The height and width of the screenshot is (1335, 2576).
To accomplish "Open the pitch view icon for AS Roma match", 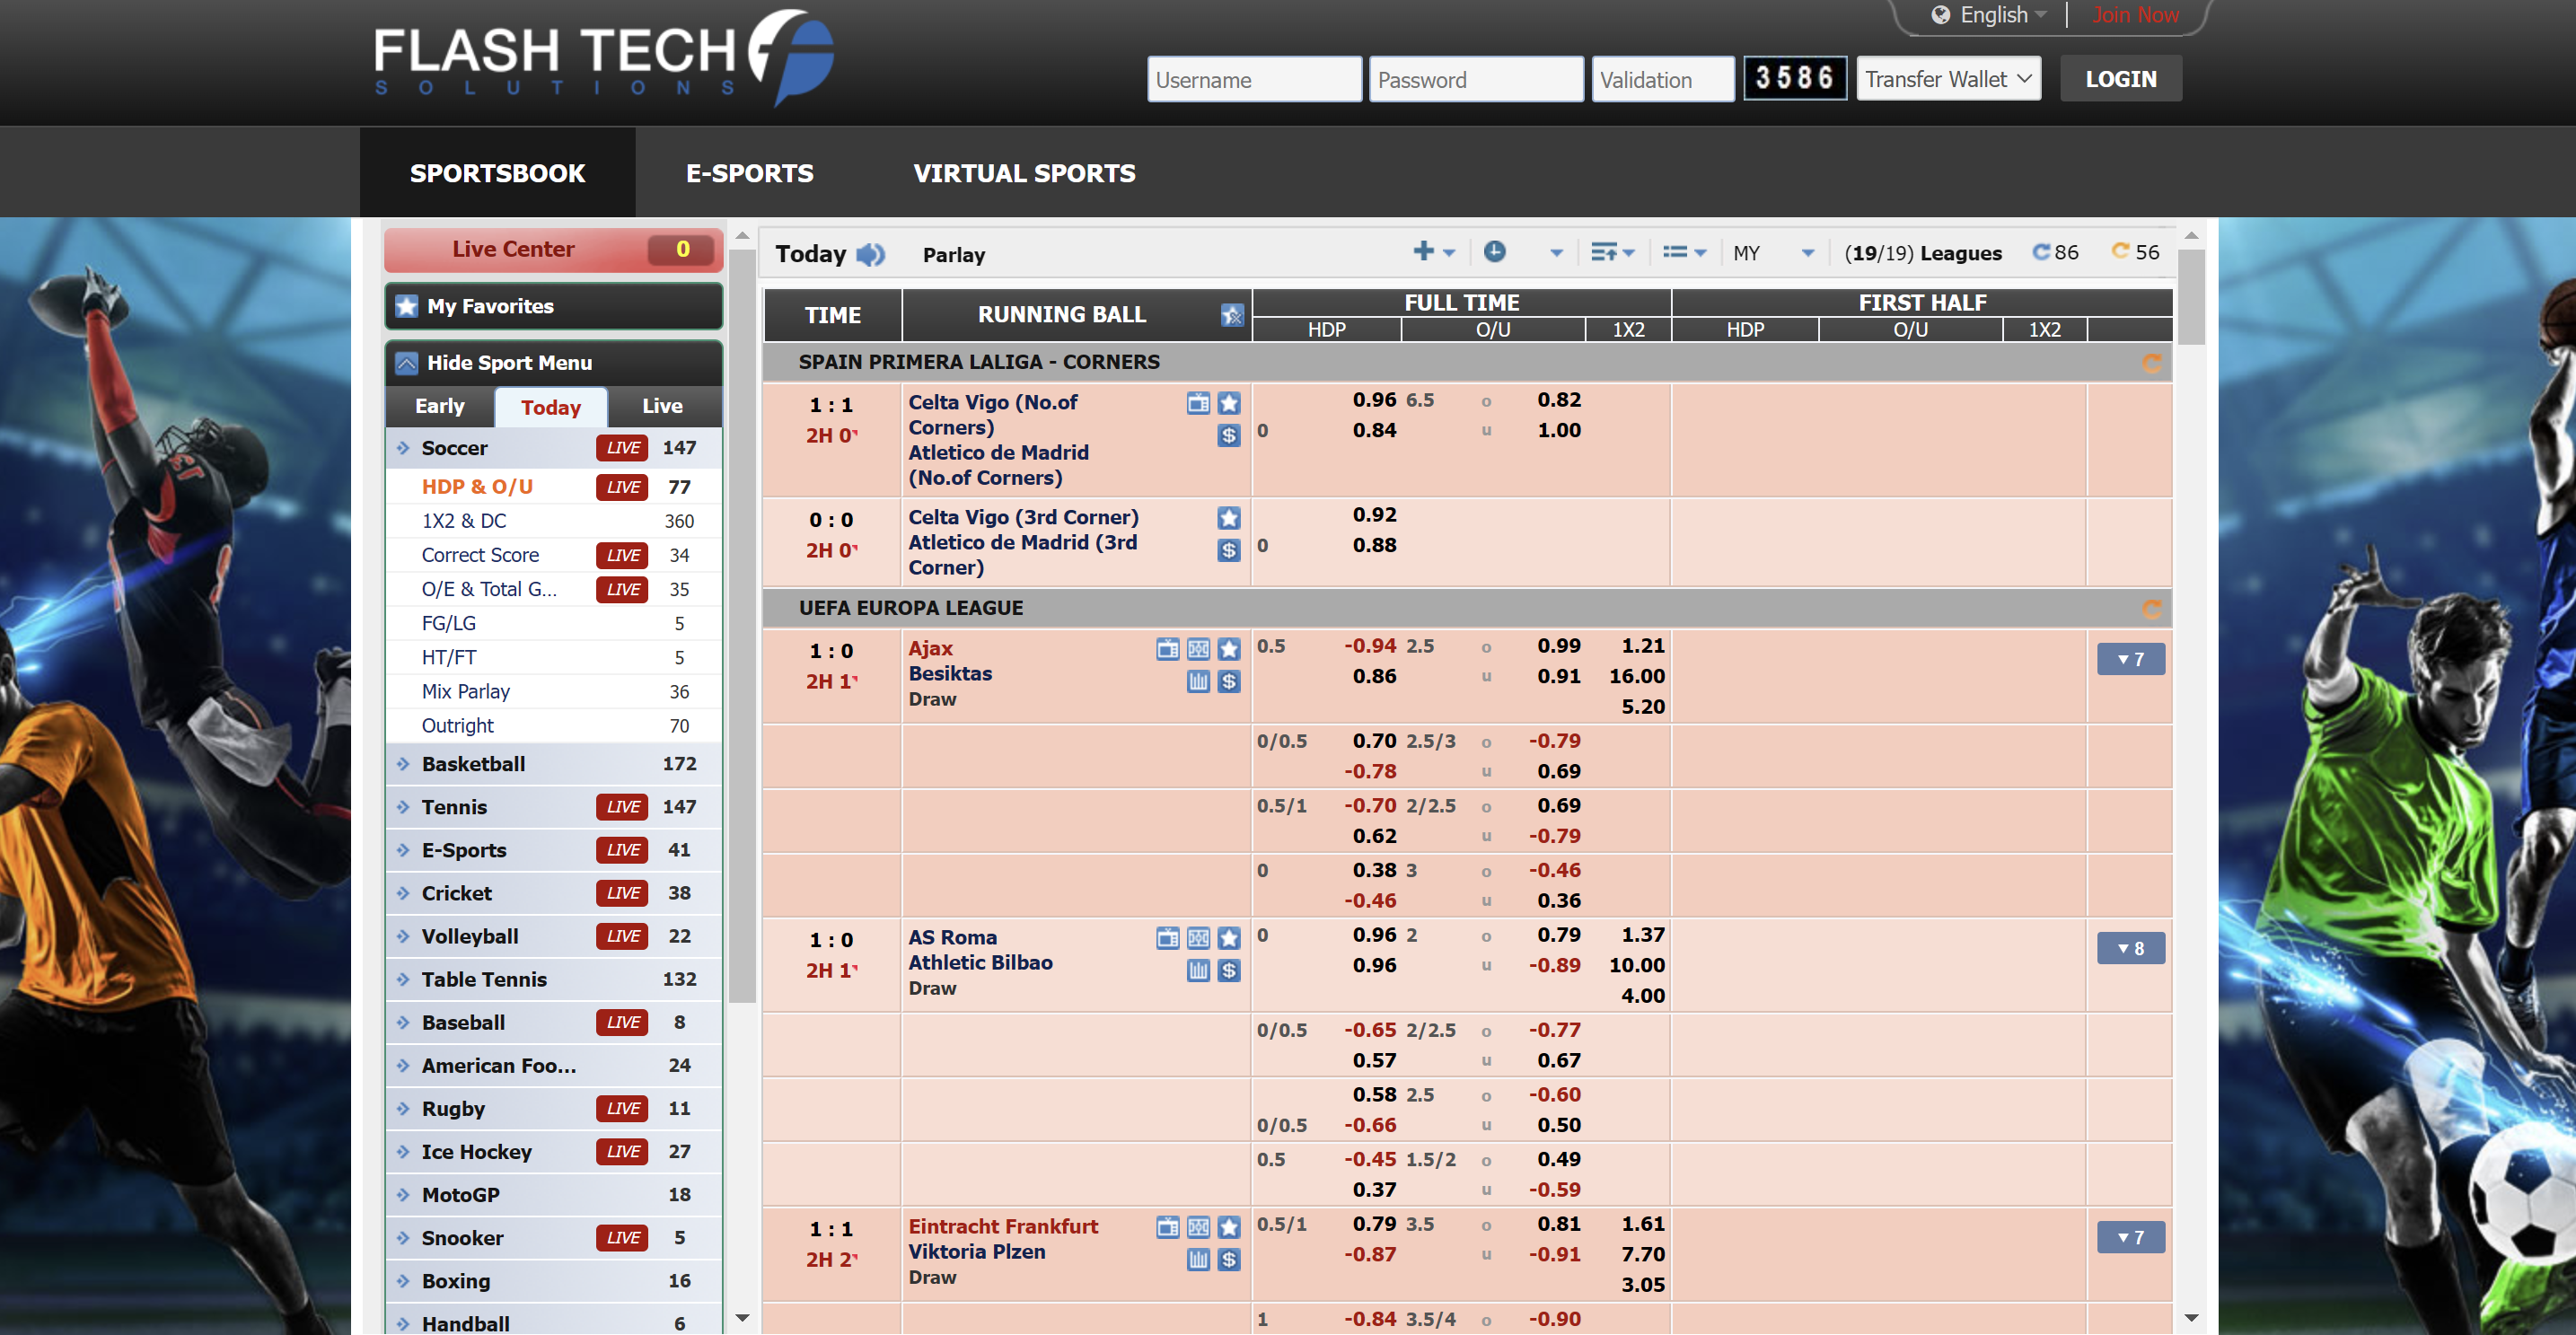I will (1198, 938).
